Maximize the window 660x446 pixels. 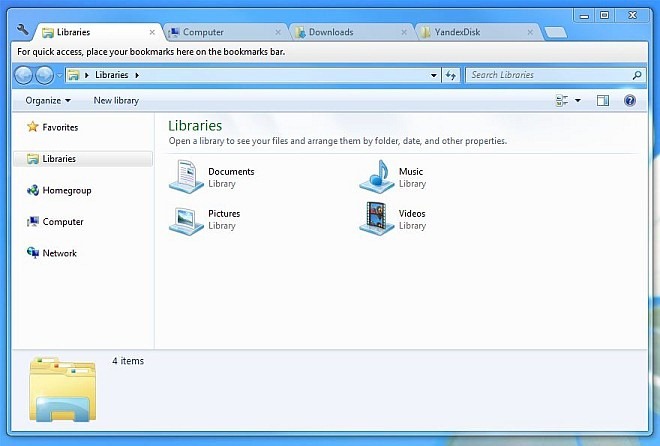[604, 15]
